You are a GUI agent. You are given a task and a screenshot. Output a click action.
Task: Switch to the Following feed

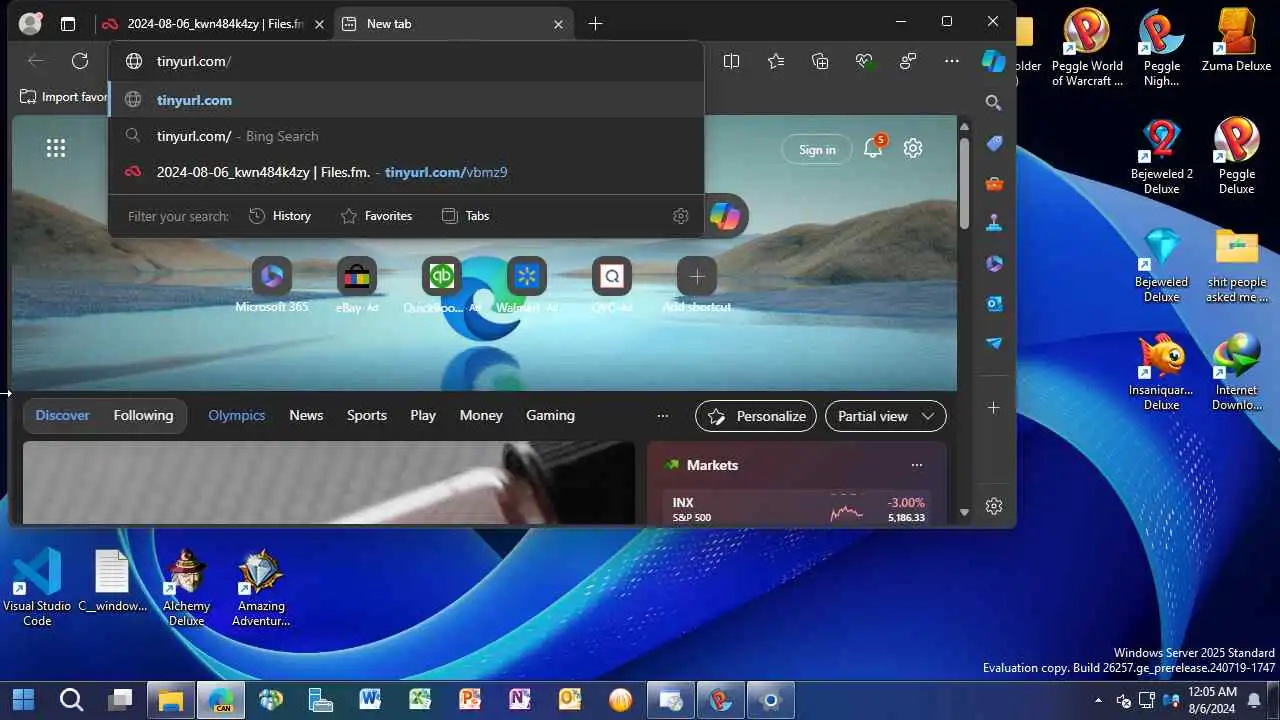coord(143,416)
